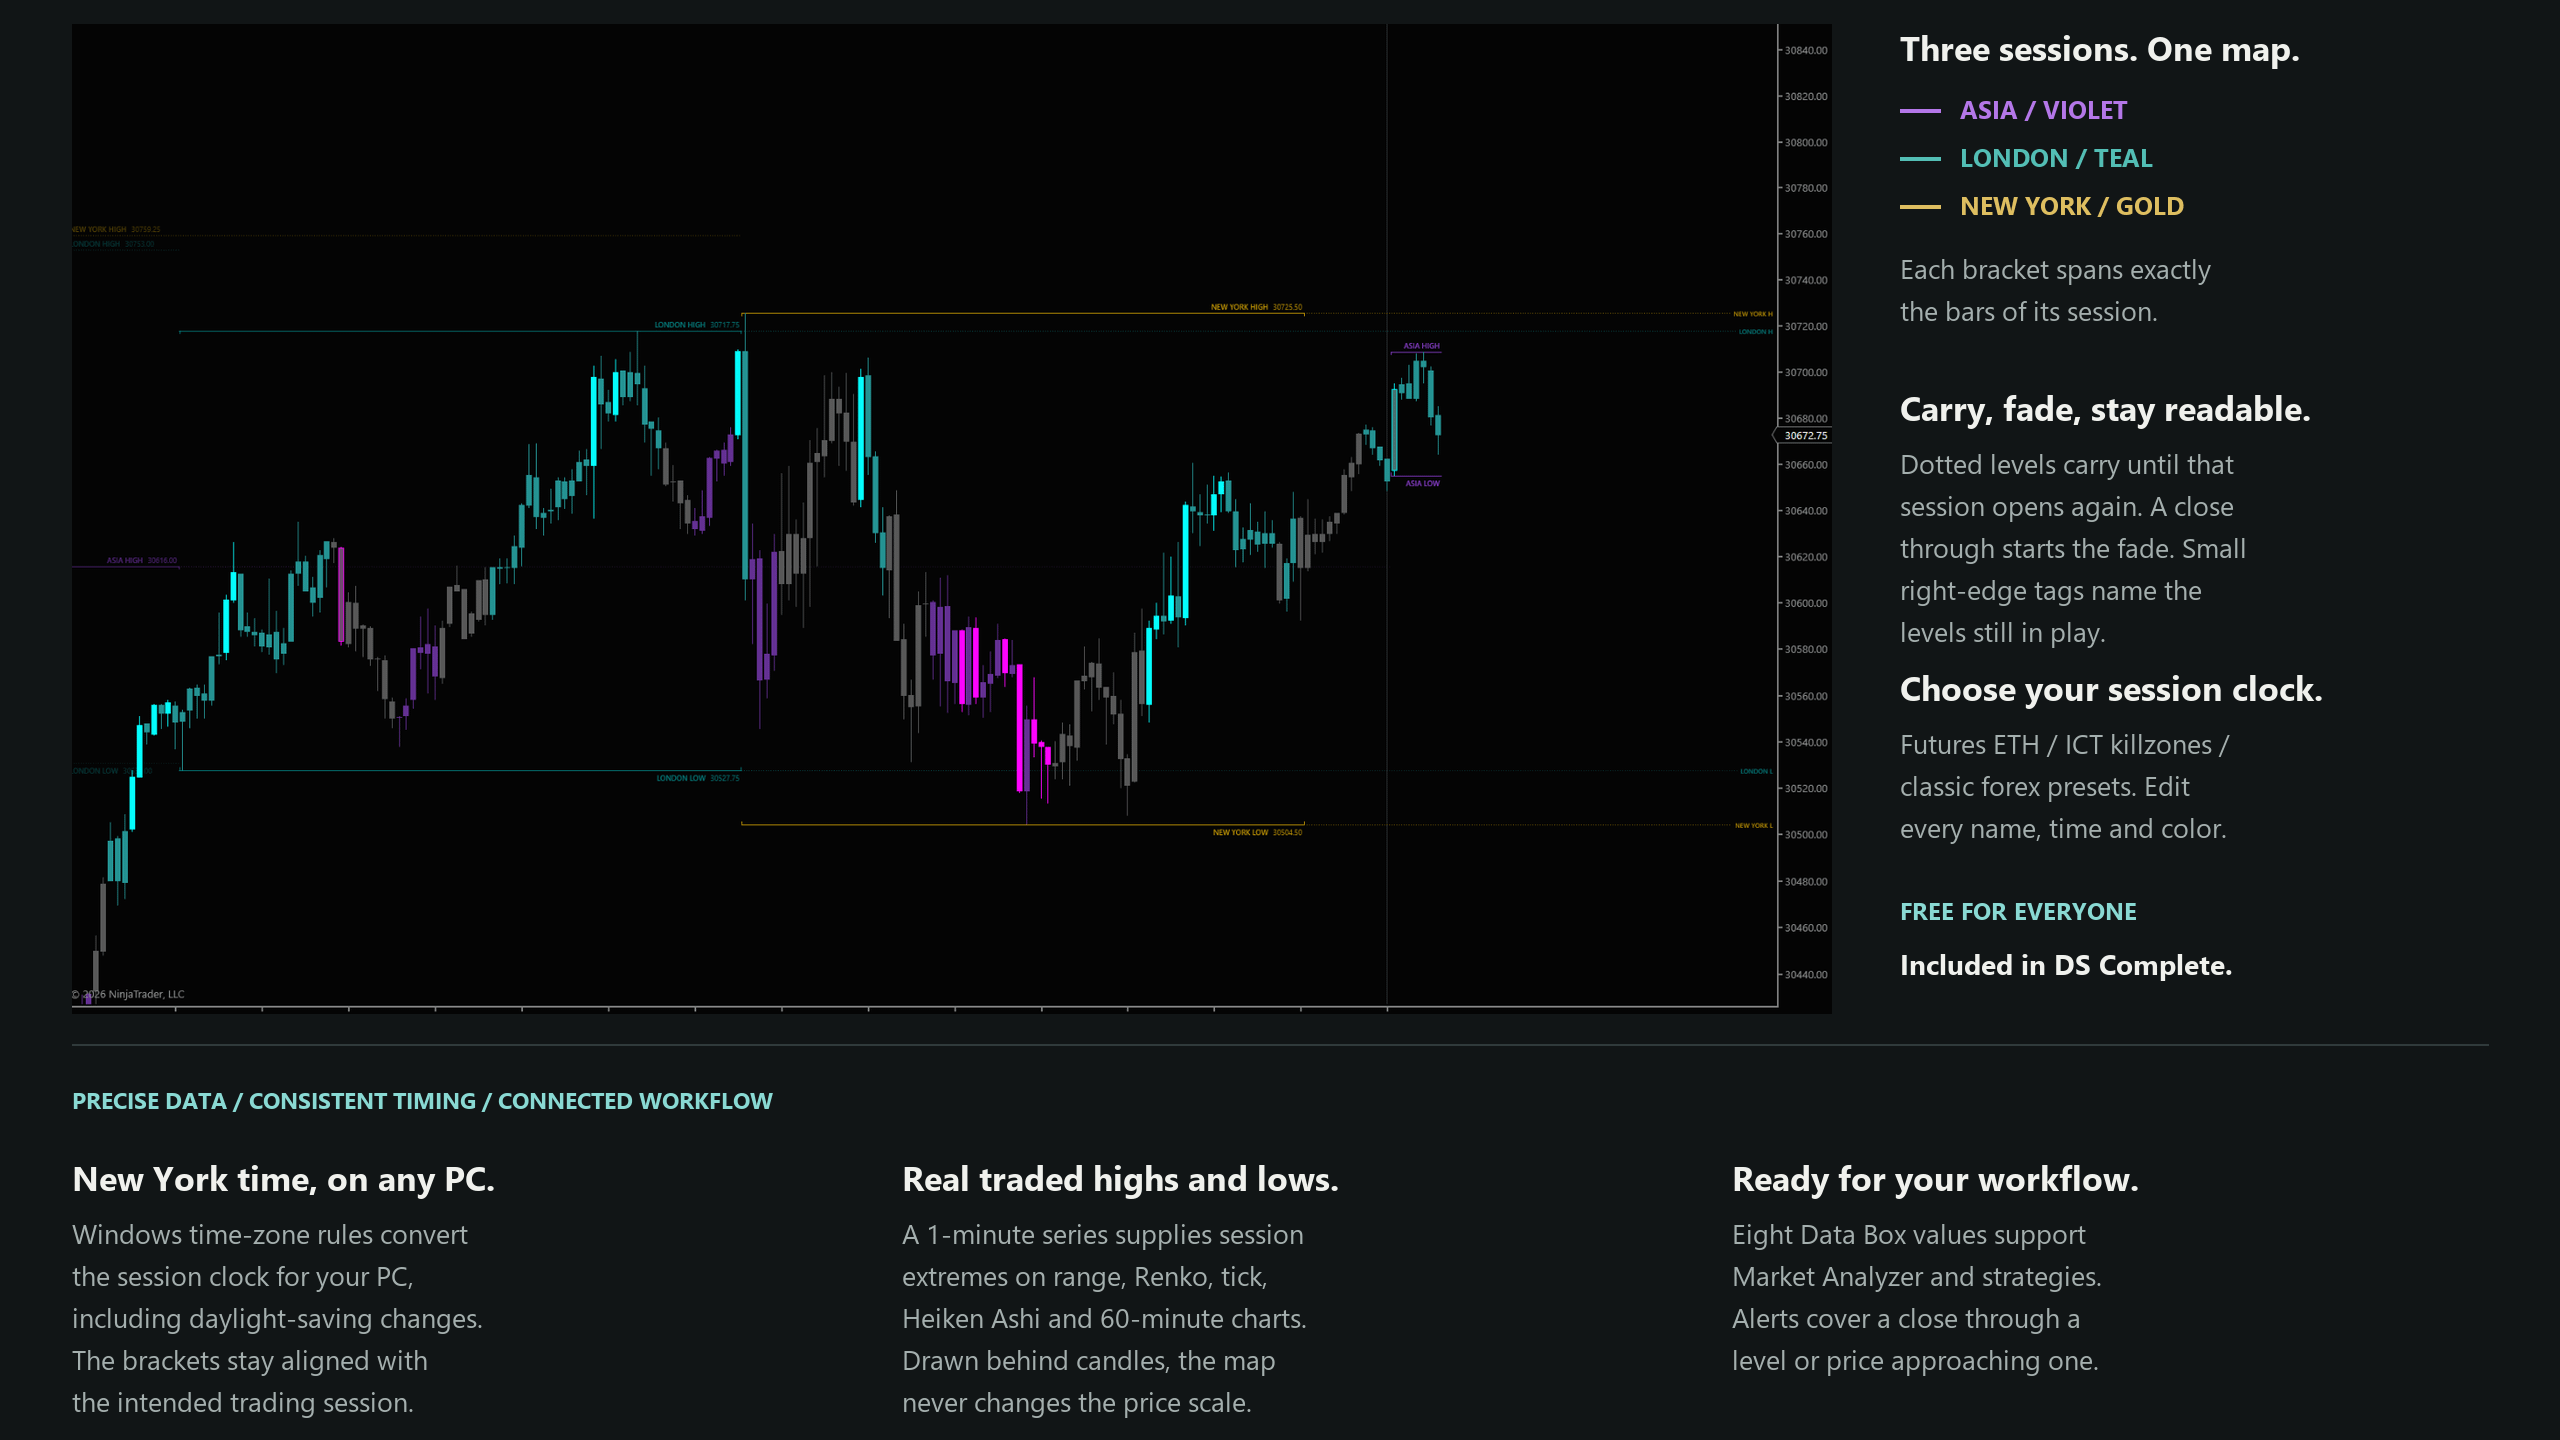Click the NEW YORK LOW 30504.50 label

click(1257, 832)
